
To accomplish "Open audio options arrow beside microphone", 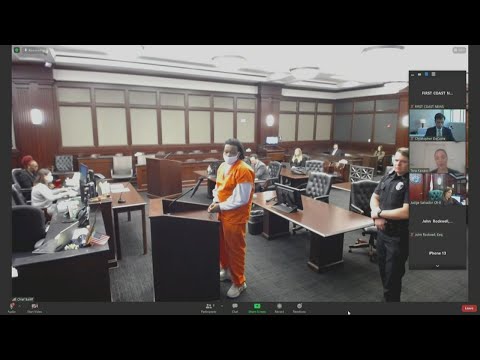I will coord(19,306).
